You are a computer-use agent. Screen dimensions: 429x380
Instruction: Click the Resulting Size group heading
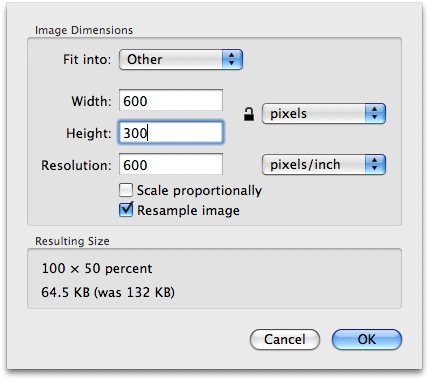click(x=72, y=241)
